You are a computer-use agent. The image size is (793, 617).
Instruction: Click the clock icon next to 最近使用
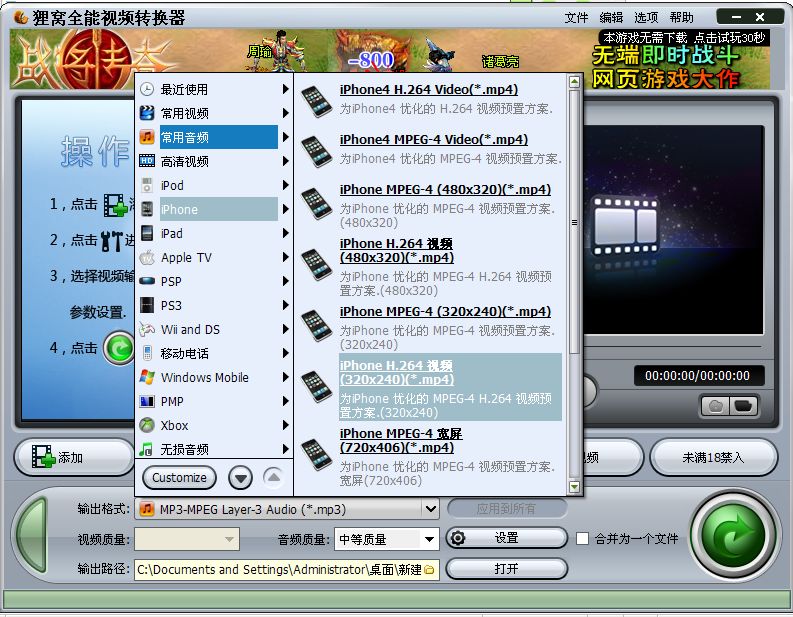pyautogui.click(x=147, y=90)
